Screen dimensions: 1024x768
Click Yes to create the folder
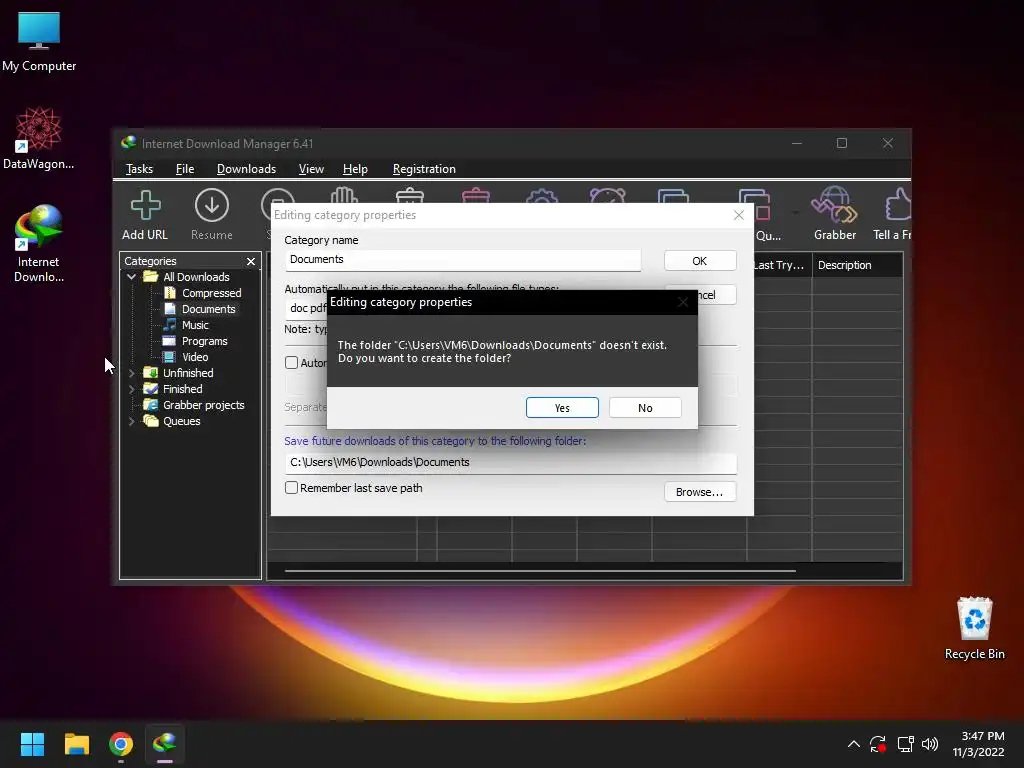pyautogui.click(x=562, y=408)
